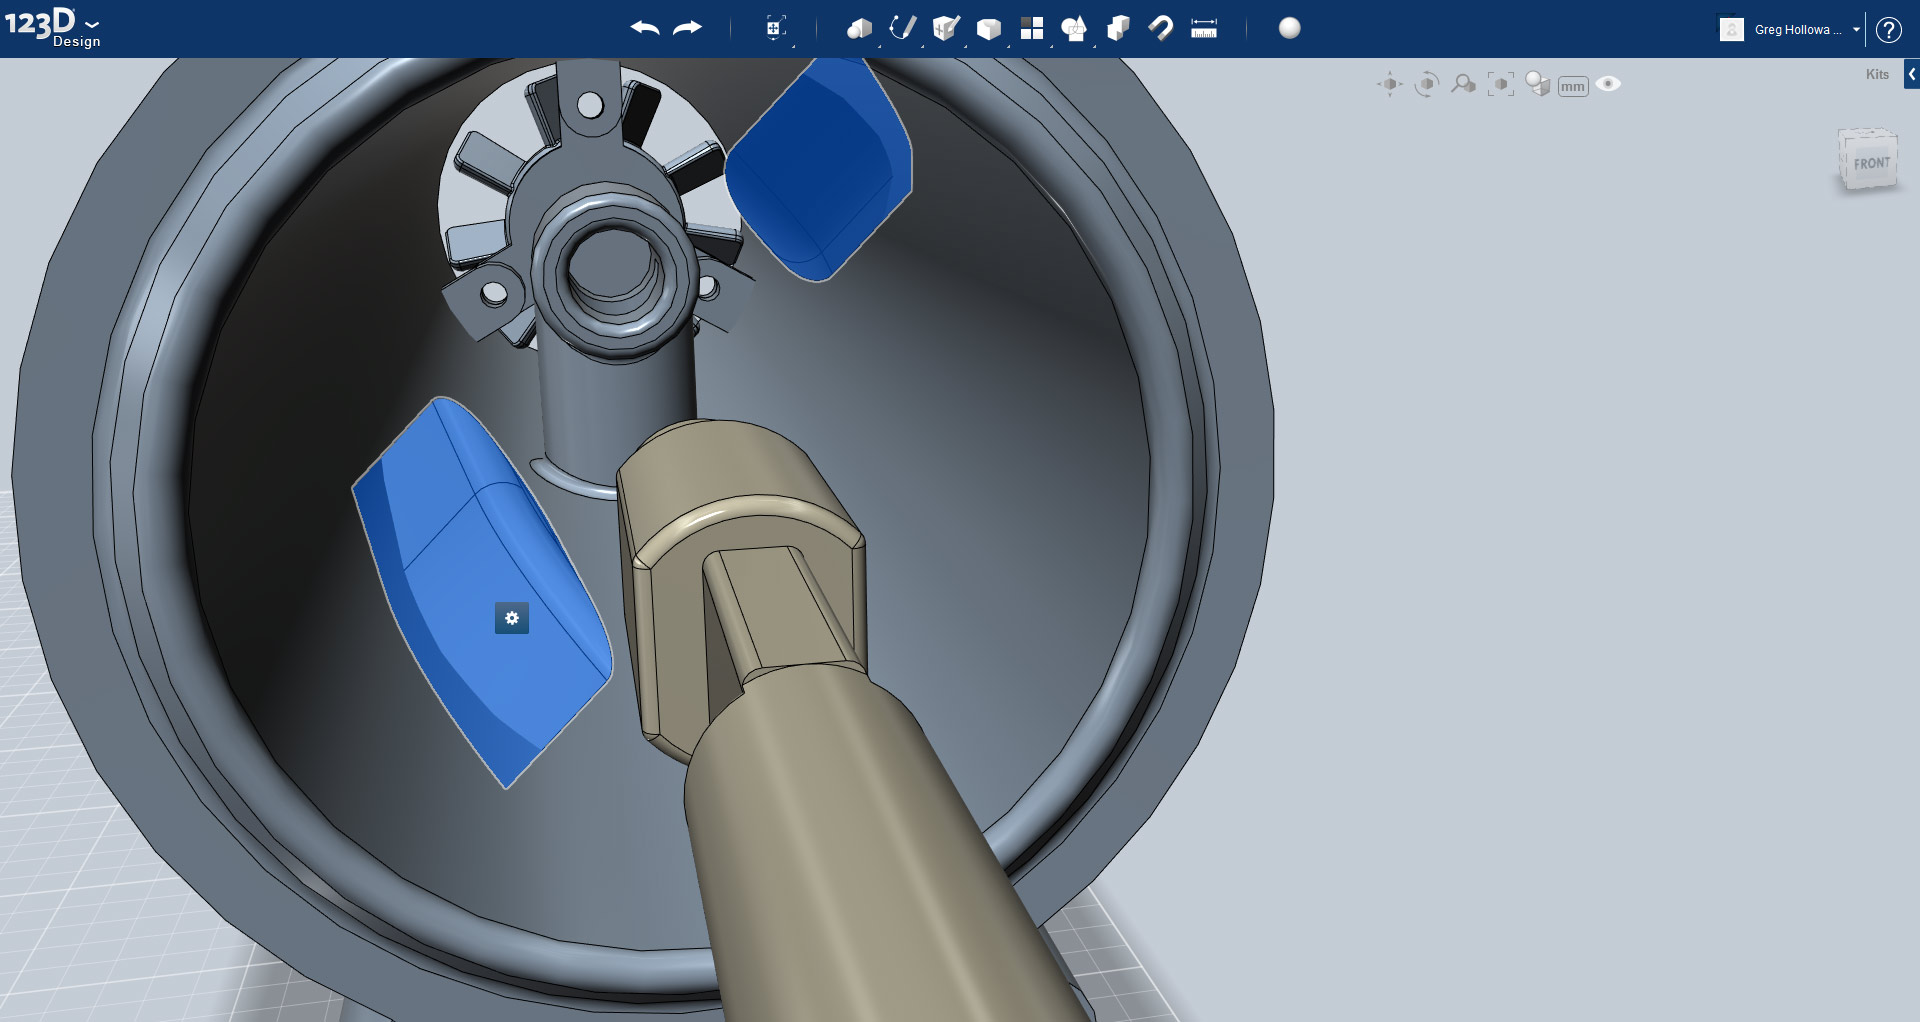Click the FRONT face of view cube
The image size is (1920, 1022).
point(1870,163)
